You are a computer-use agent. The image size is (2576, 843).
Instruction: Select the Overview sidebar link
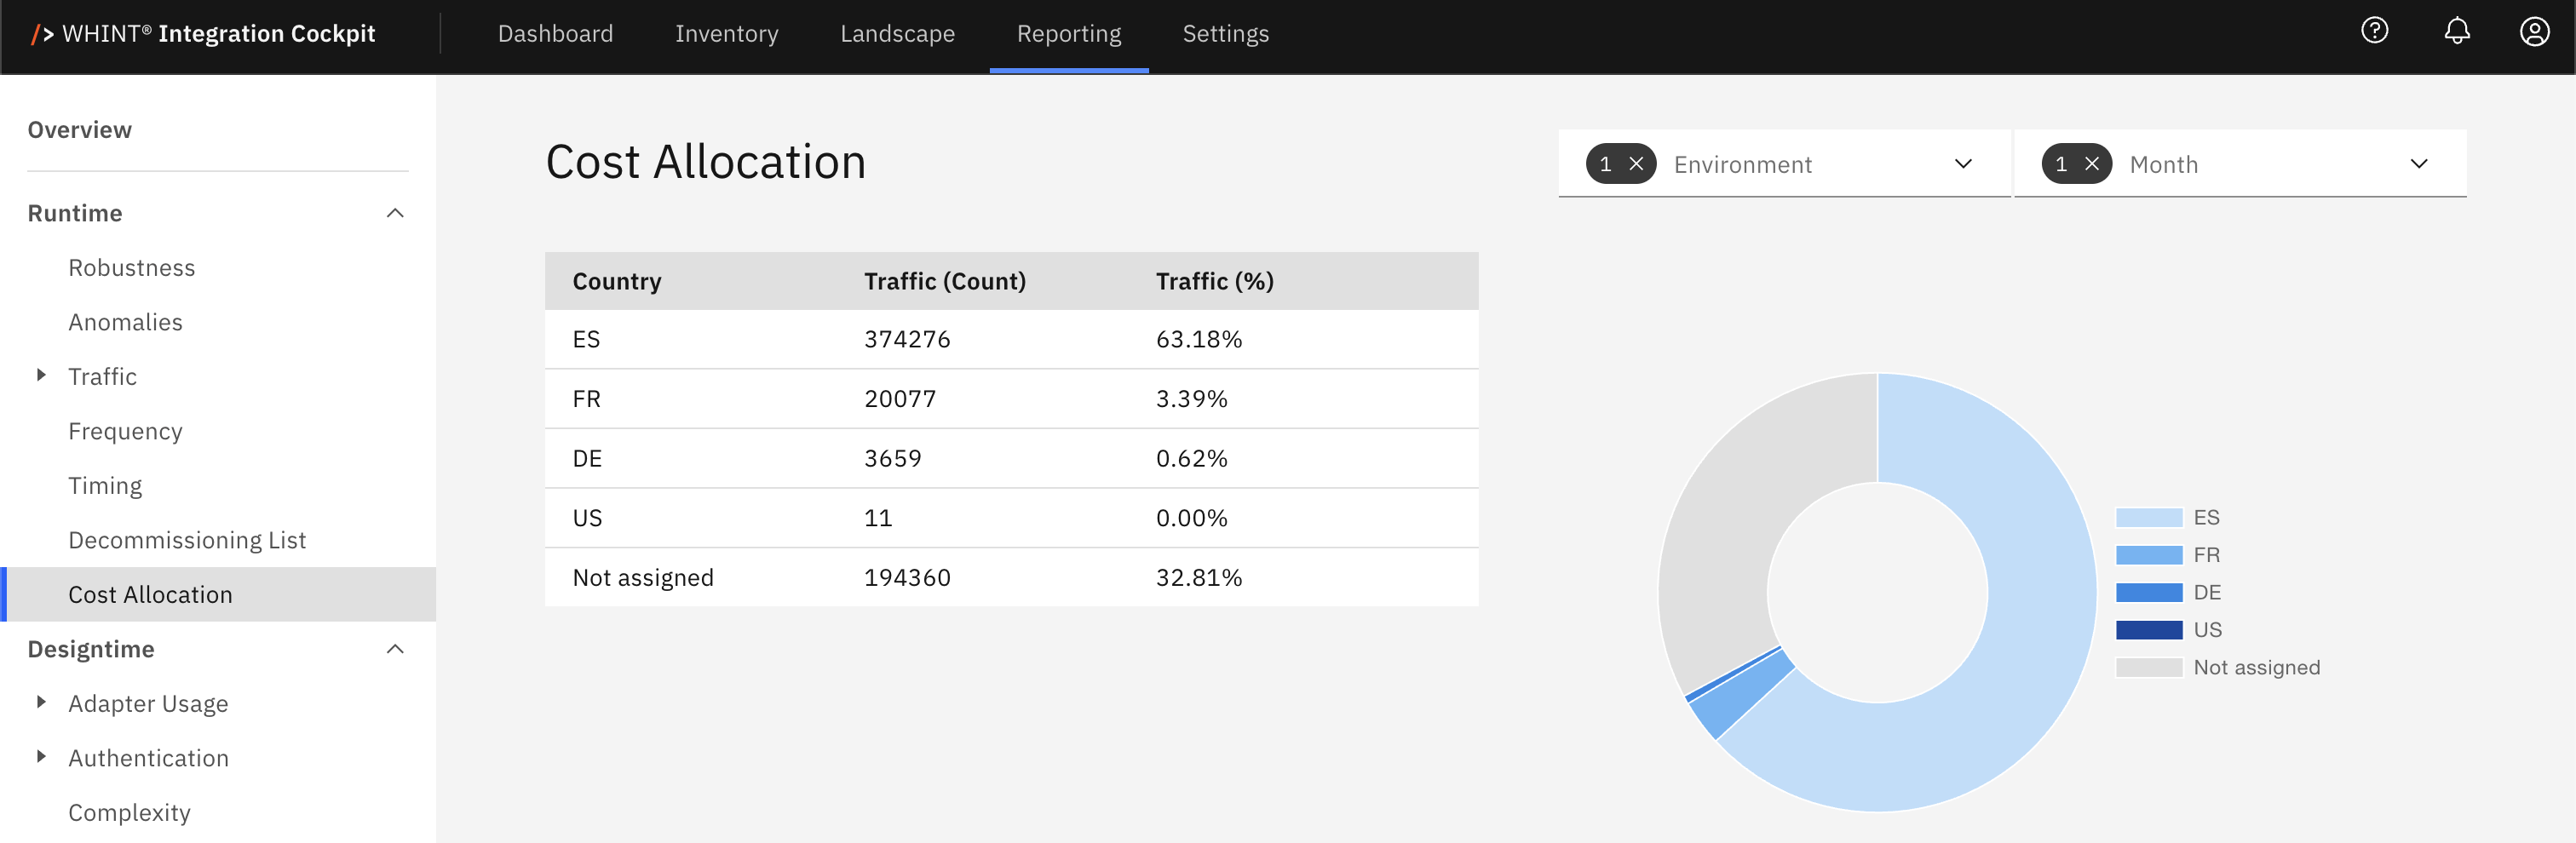[x=80, y=130]
